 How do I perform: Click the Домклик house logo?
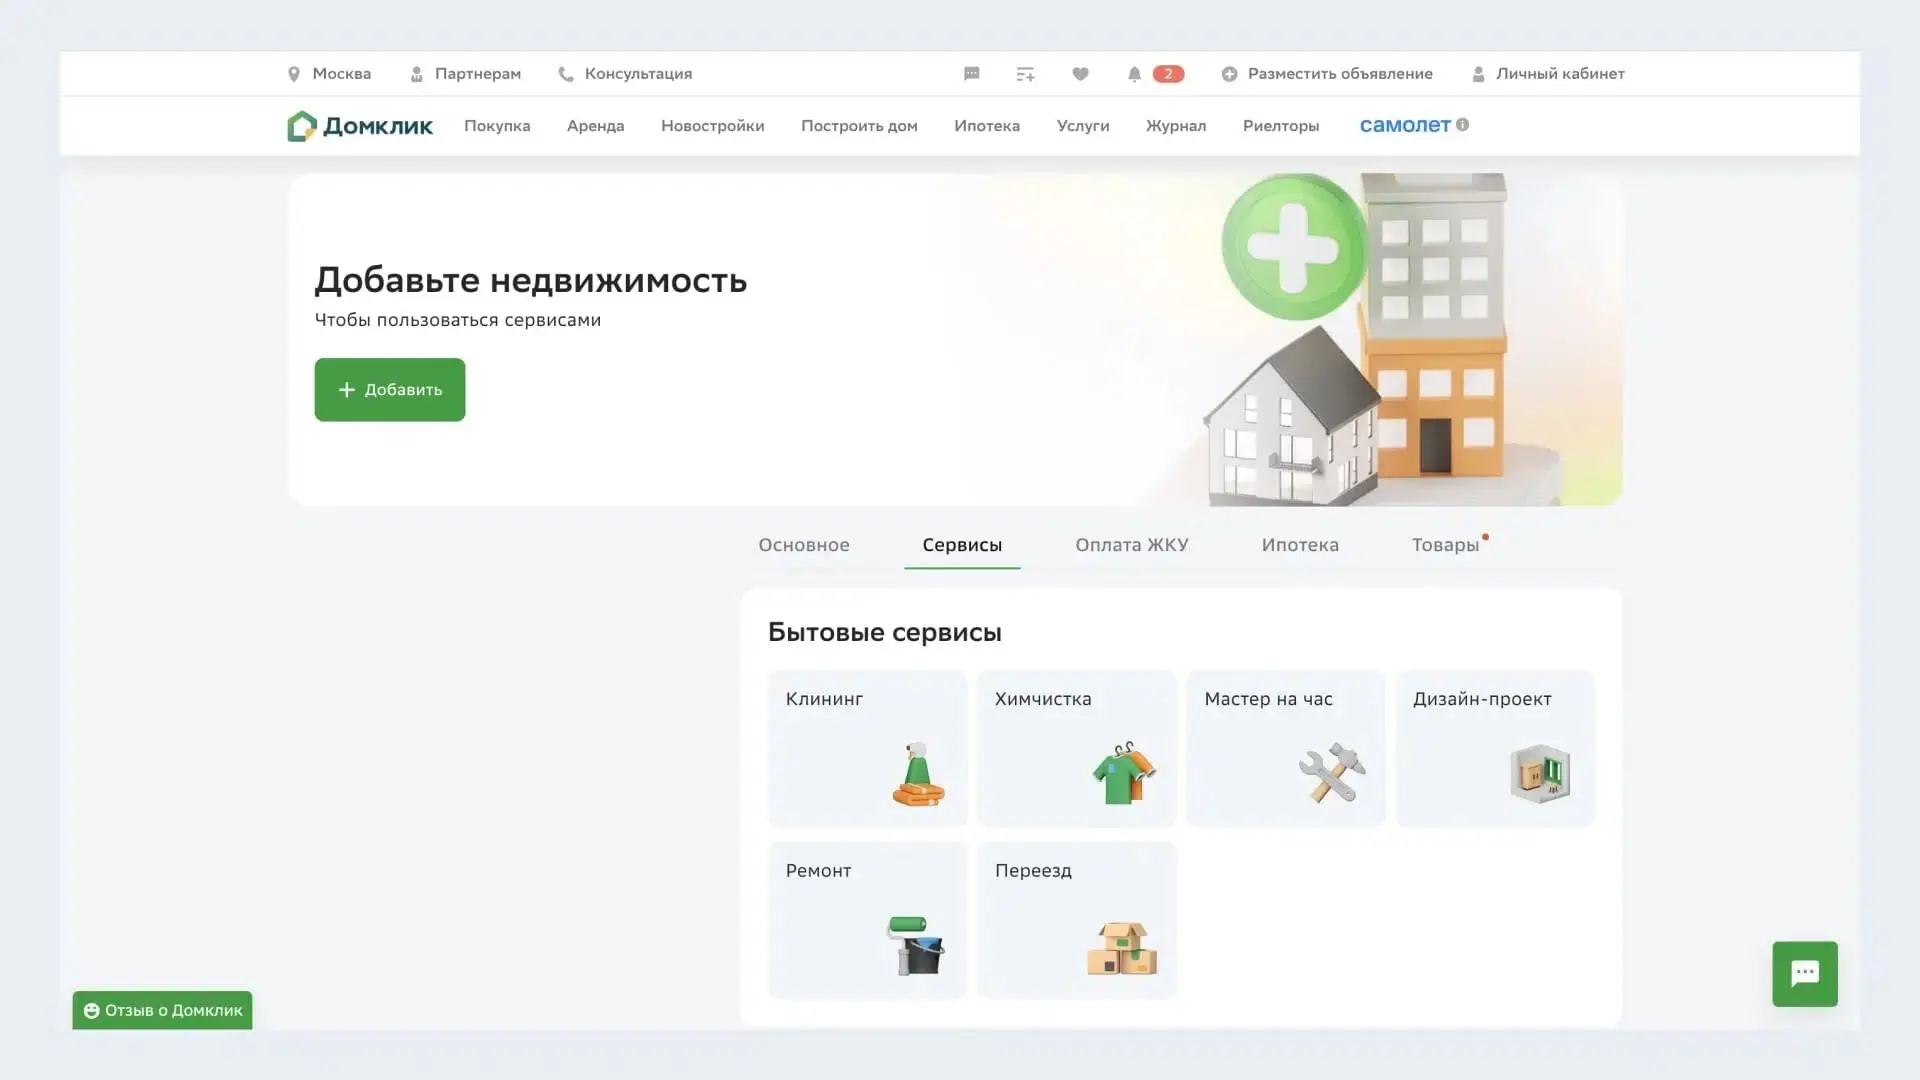point(302,126)
